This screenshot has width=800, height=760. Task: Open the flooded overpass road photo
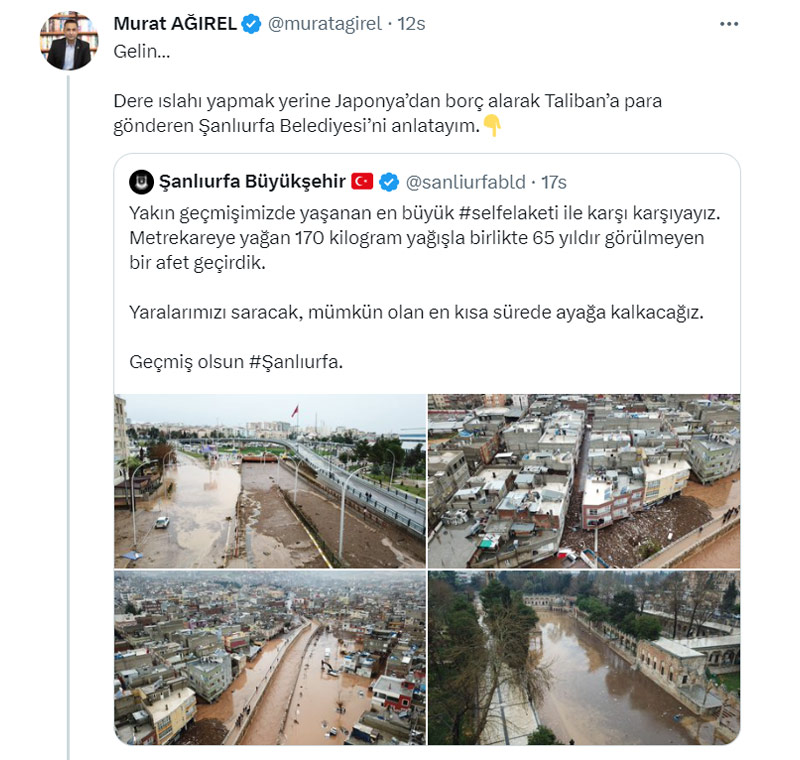click(270, 481)
